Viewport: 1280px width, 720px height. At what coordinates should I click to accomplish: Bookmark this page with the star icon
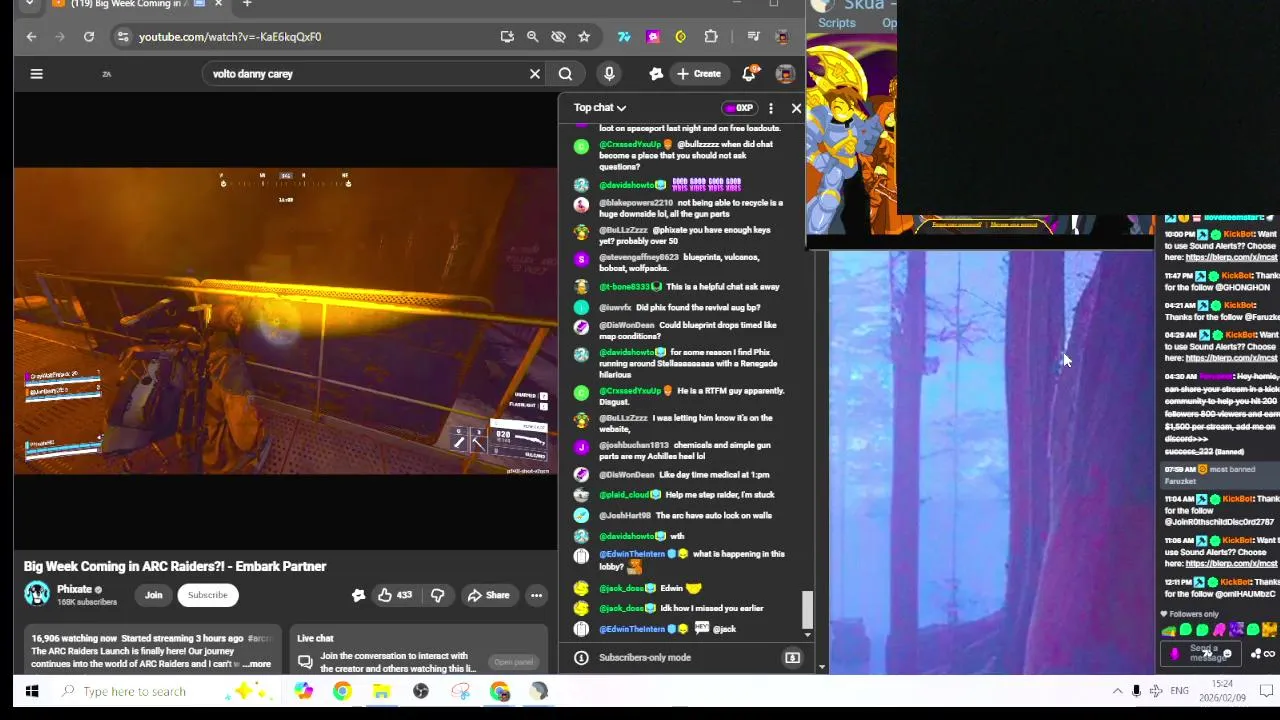tap(584, 37)
